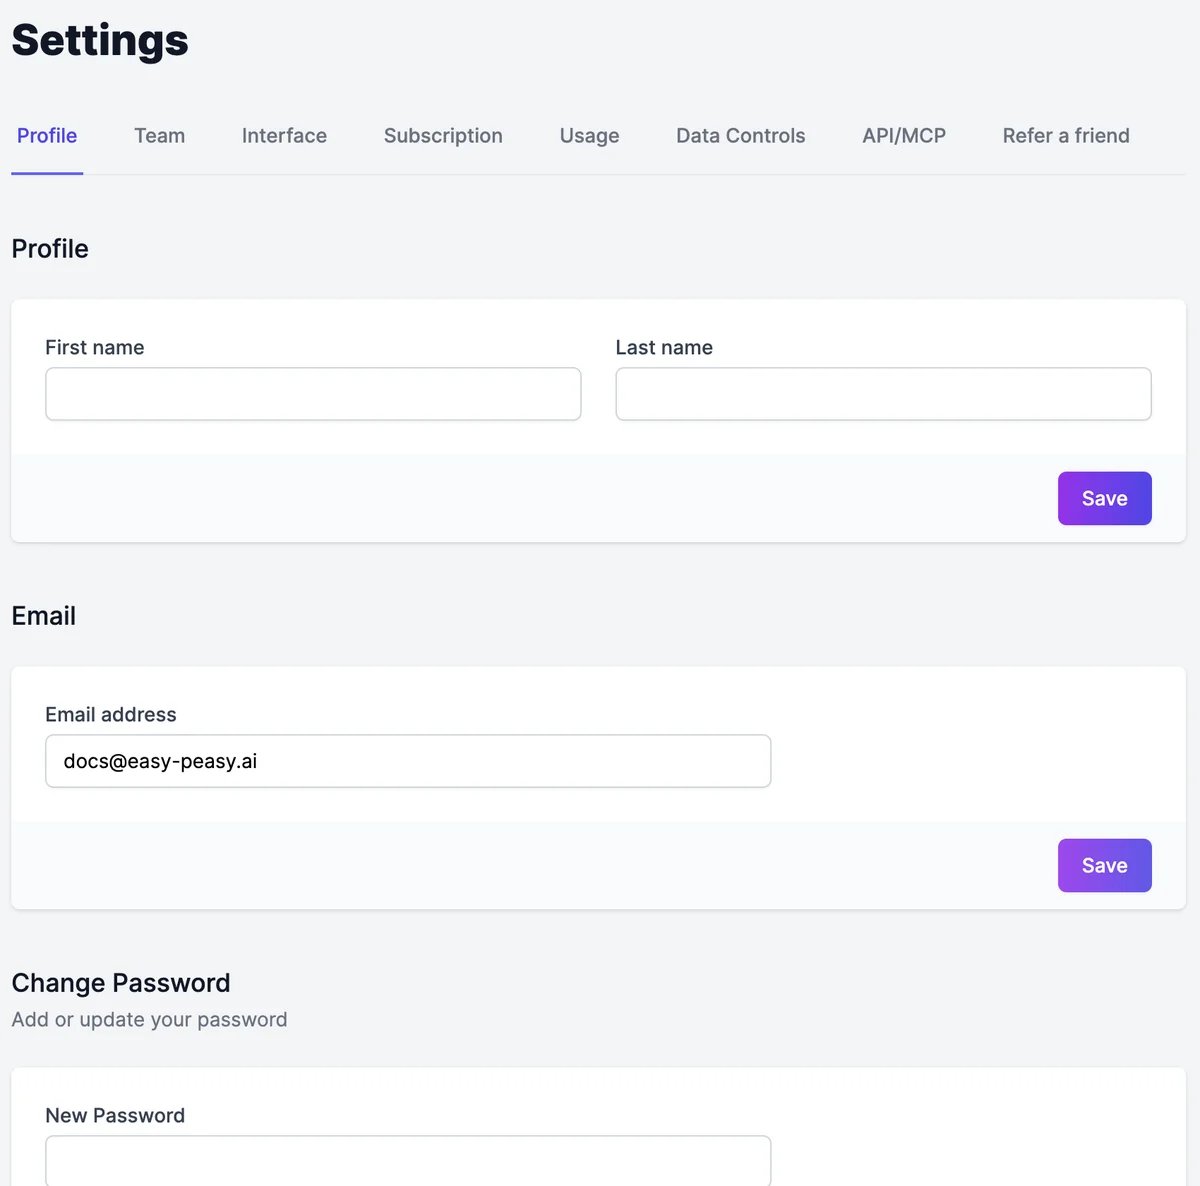Click the New Password field
The image size is (1200, 1186).
tap(408, 1161)
